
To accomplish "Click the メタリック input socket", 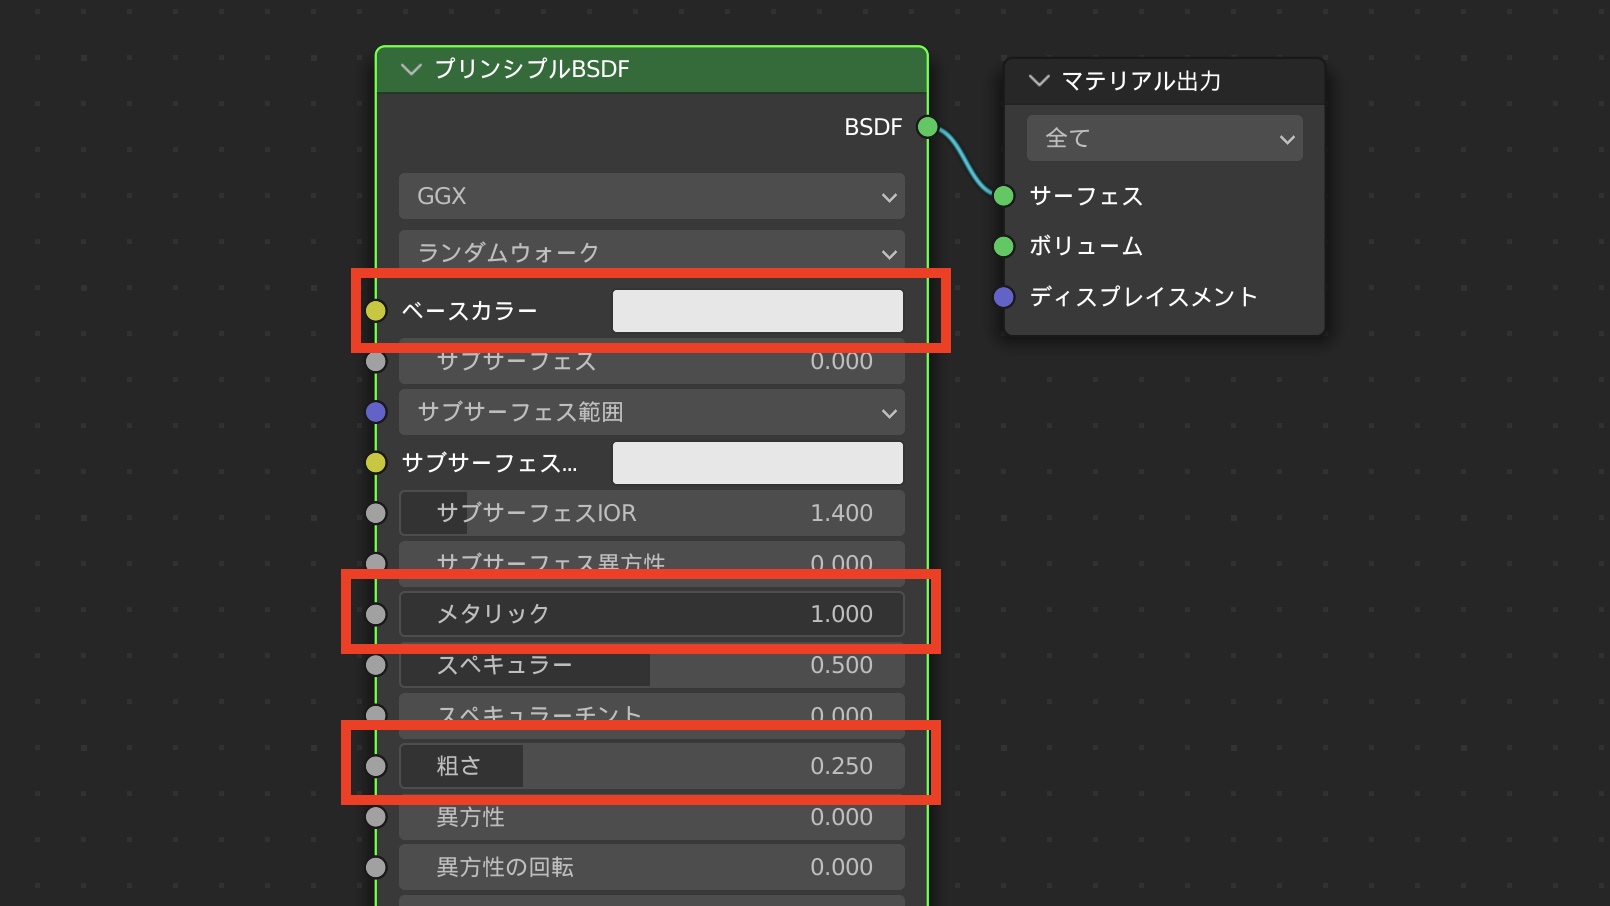I will tap(376, 614).
